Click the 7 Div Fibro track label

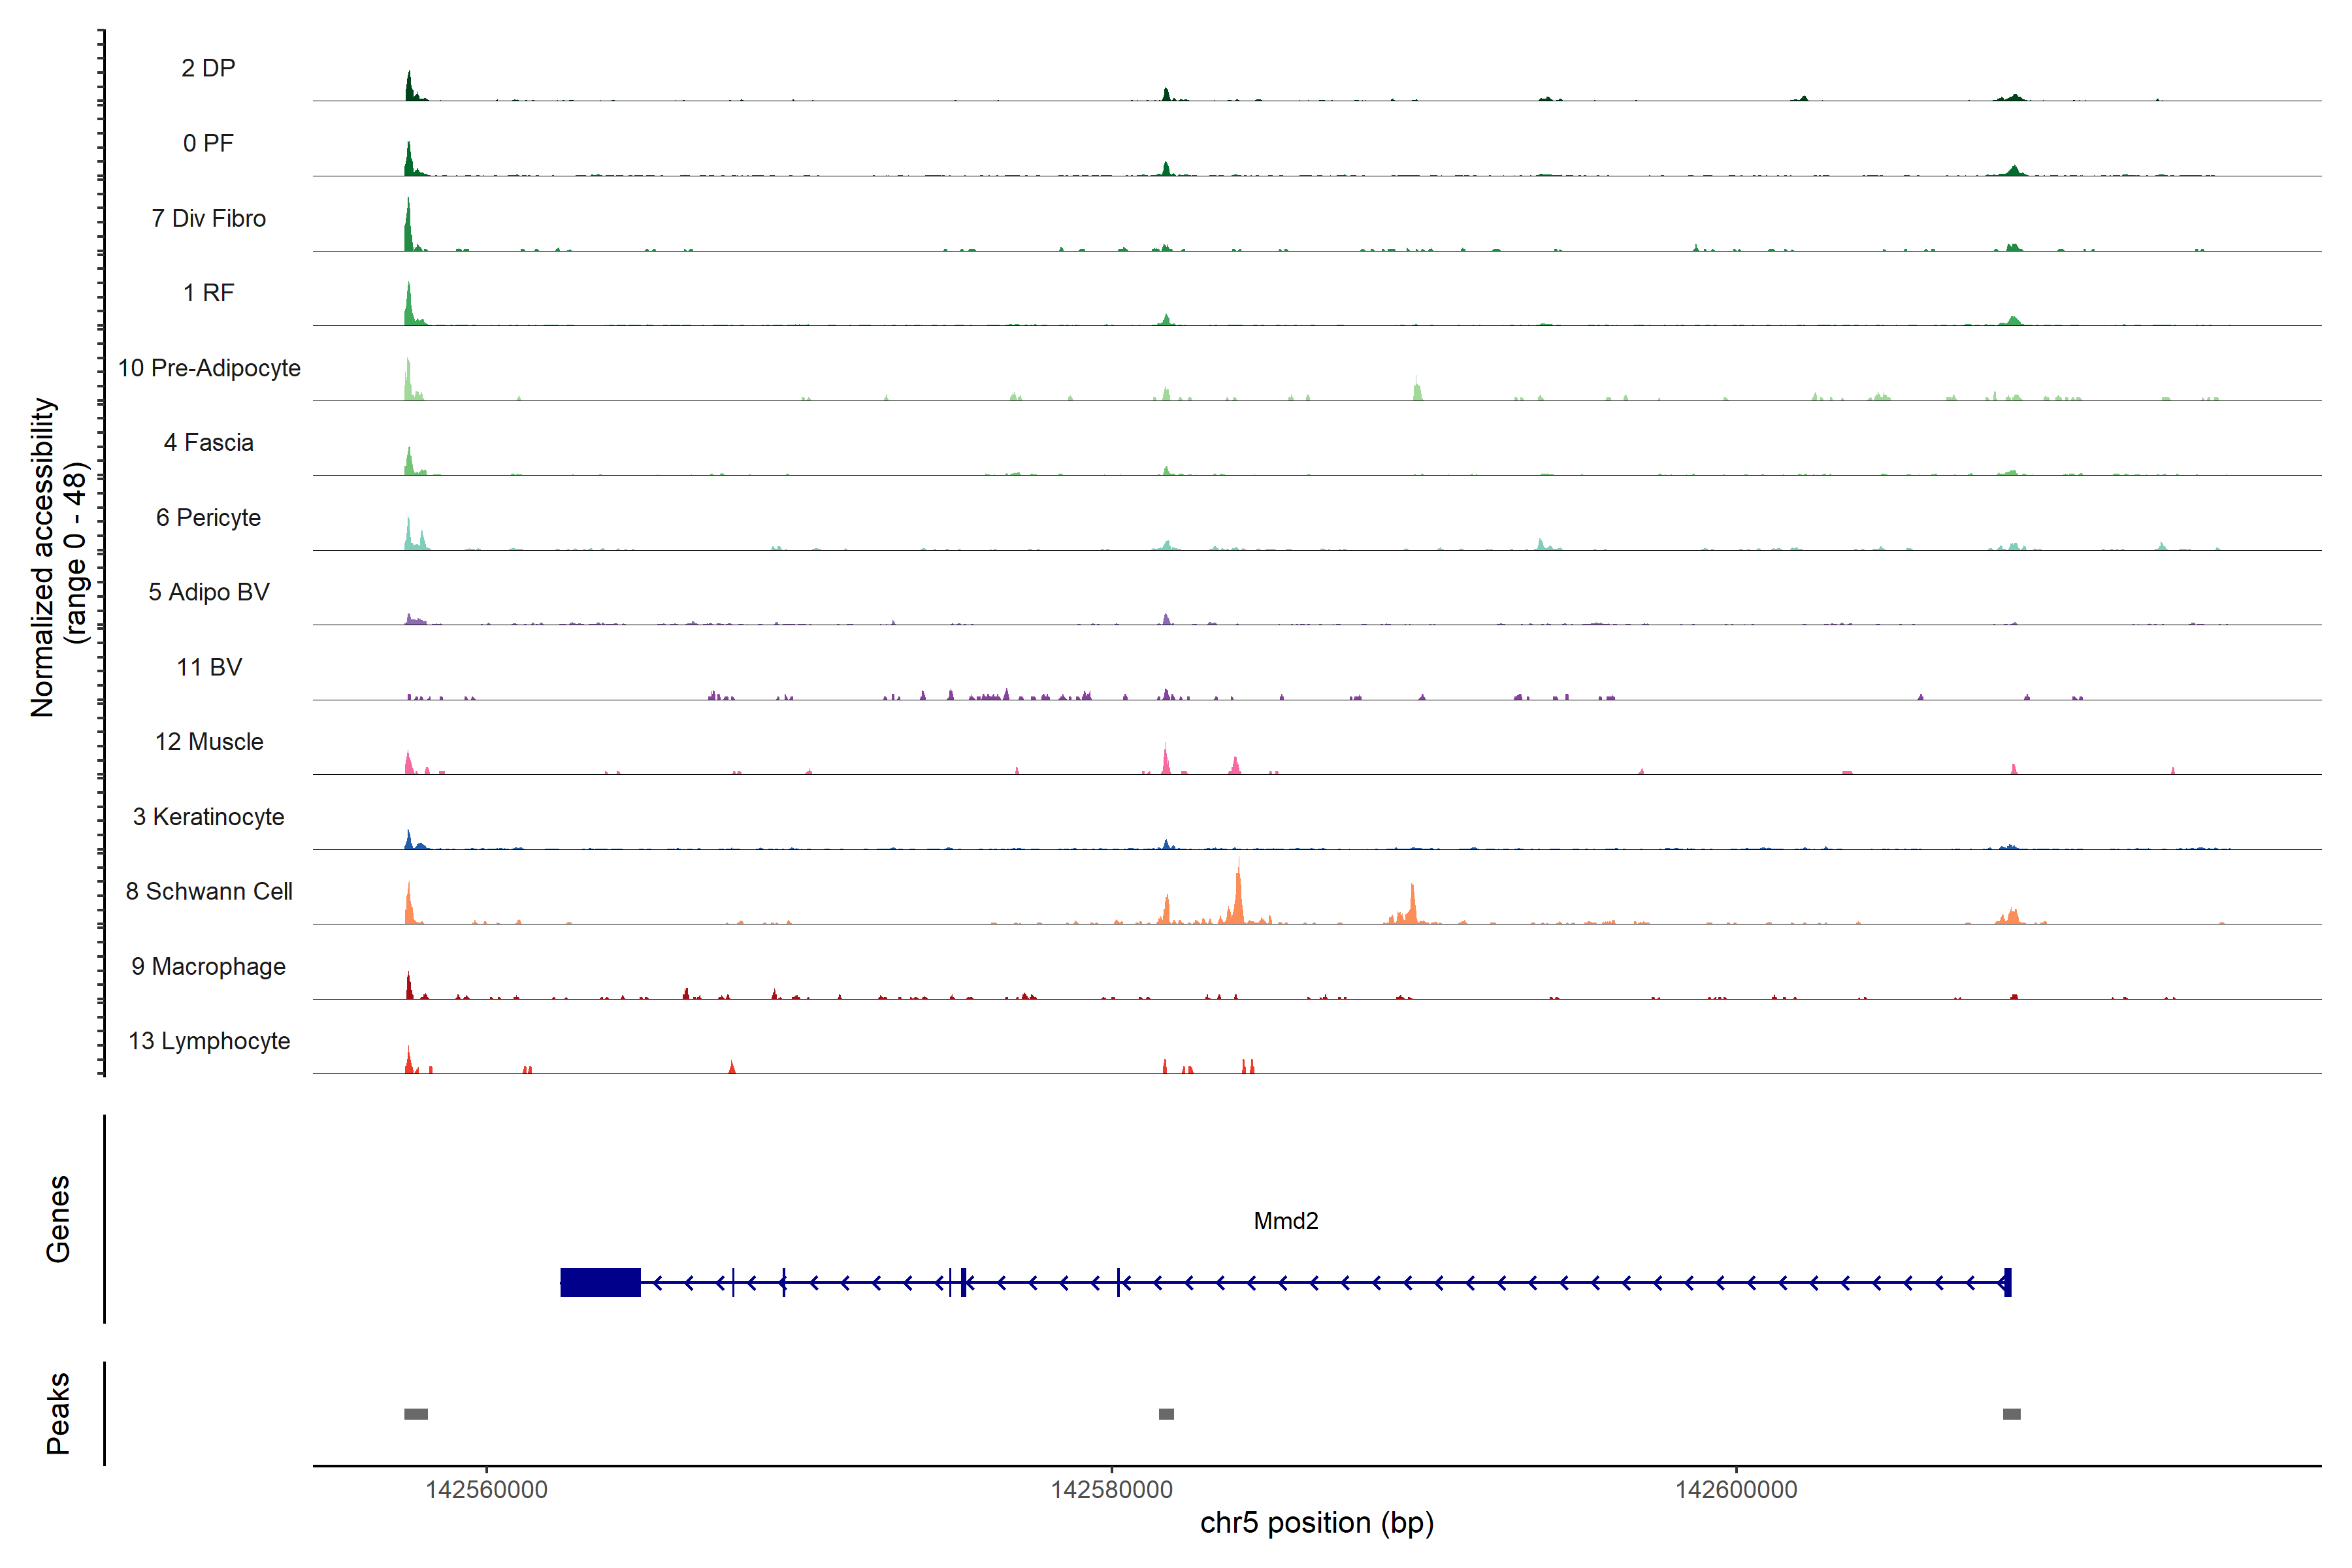(x=208, y=218)
